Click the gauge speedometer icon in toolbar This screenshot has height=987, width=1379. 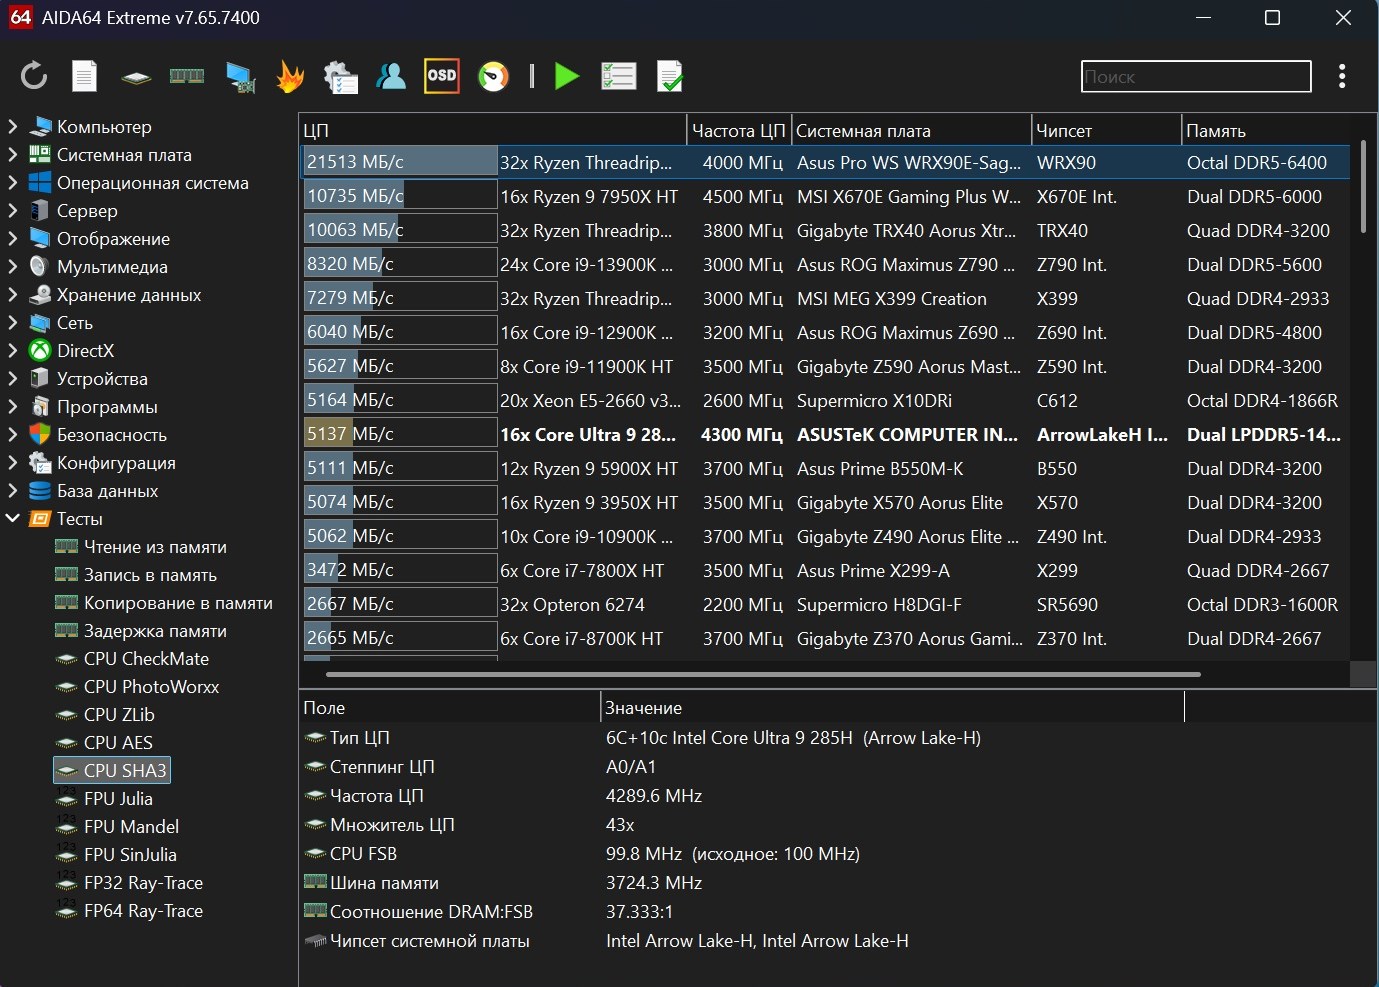pos(493,76)
